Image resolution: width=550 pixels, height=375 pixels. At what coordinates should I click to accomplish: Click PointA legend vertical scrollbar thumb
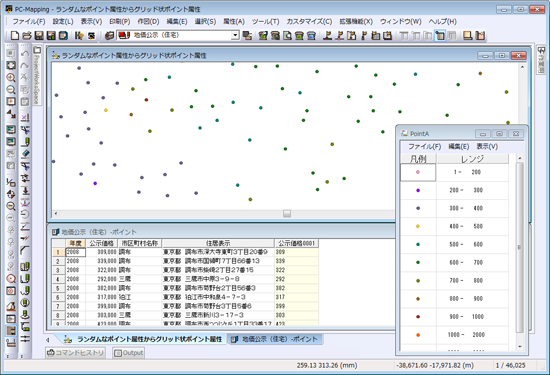pos(519,247)
